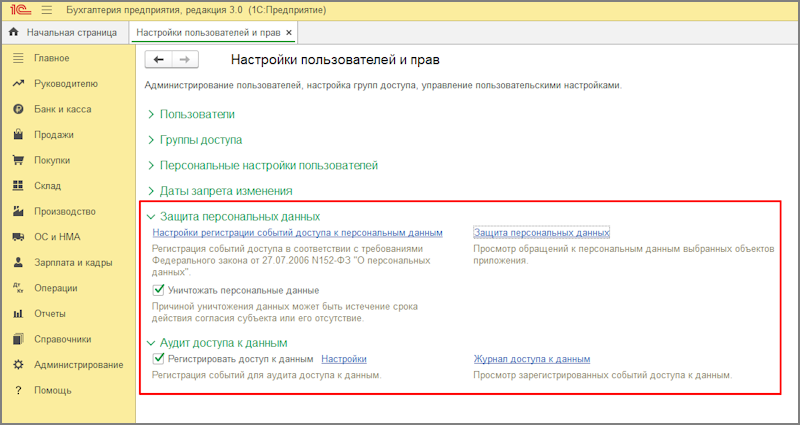Open Журнал доступа к данным link

531,359
